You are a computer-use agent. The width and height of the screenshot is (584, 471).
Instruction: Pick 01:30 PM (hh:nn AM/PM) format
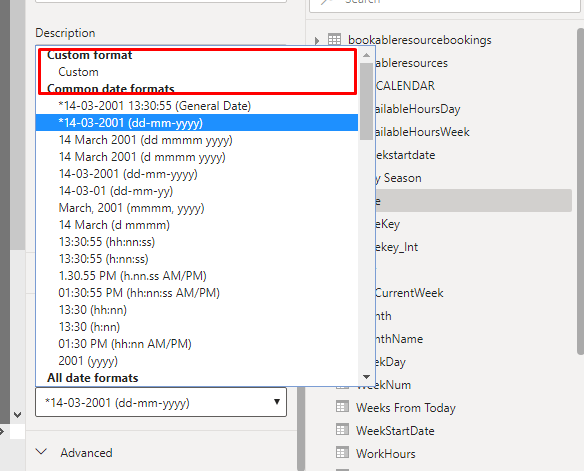(125, 344)
